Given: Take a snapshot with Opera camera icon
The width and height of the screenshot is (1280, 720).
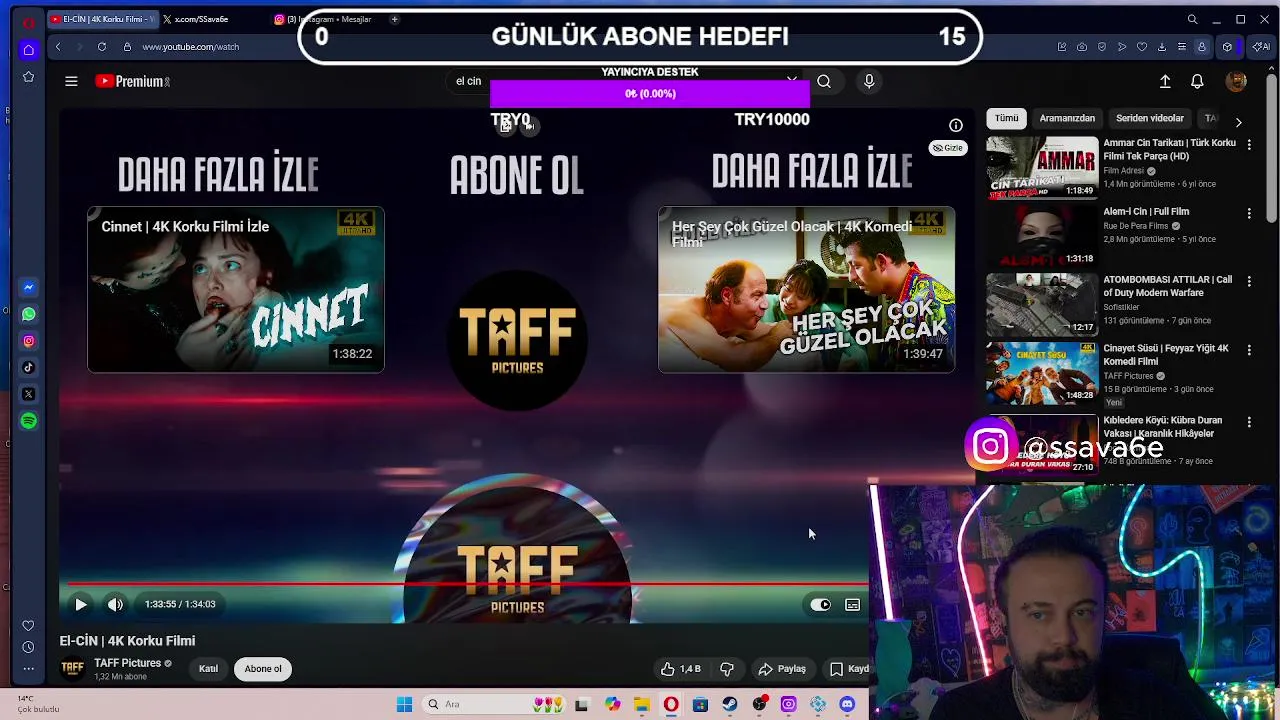Looking at the screenshot, I should pyautogui.click(x=1082, y=47).
